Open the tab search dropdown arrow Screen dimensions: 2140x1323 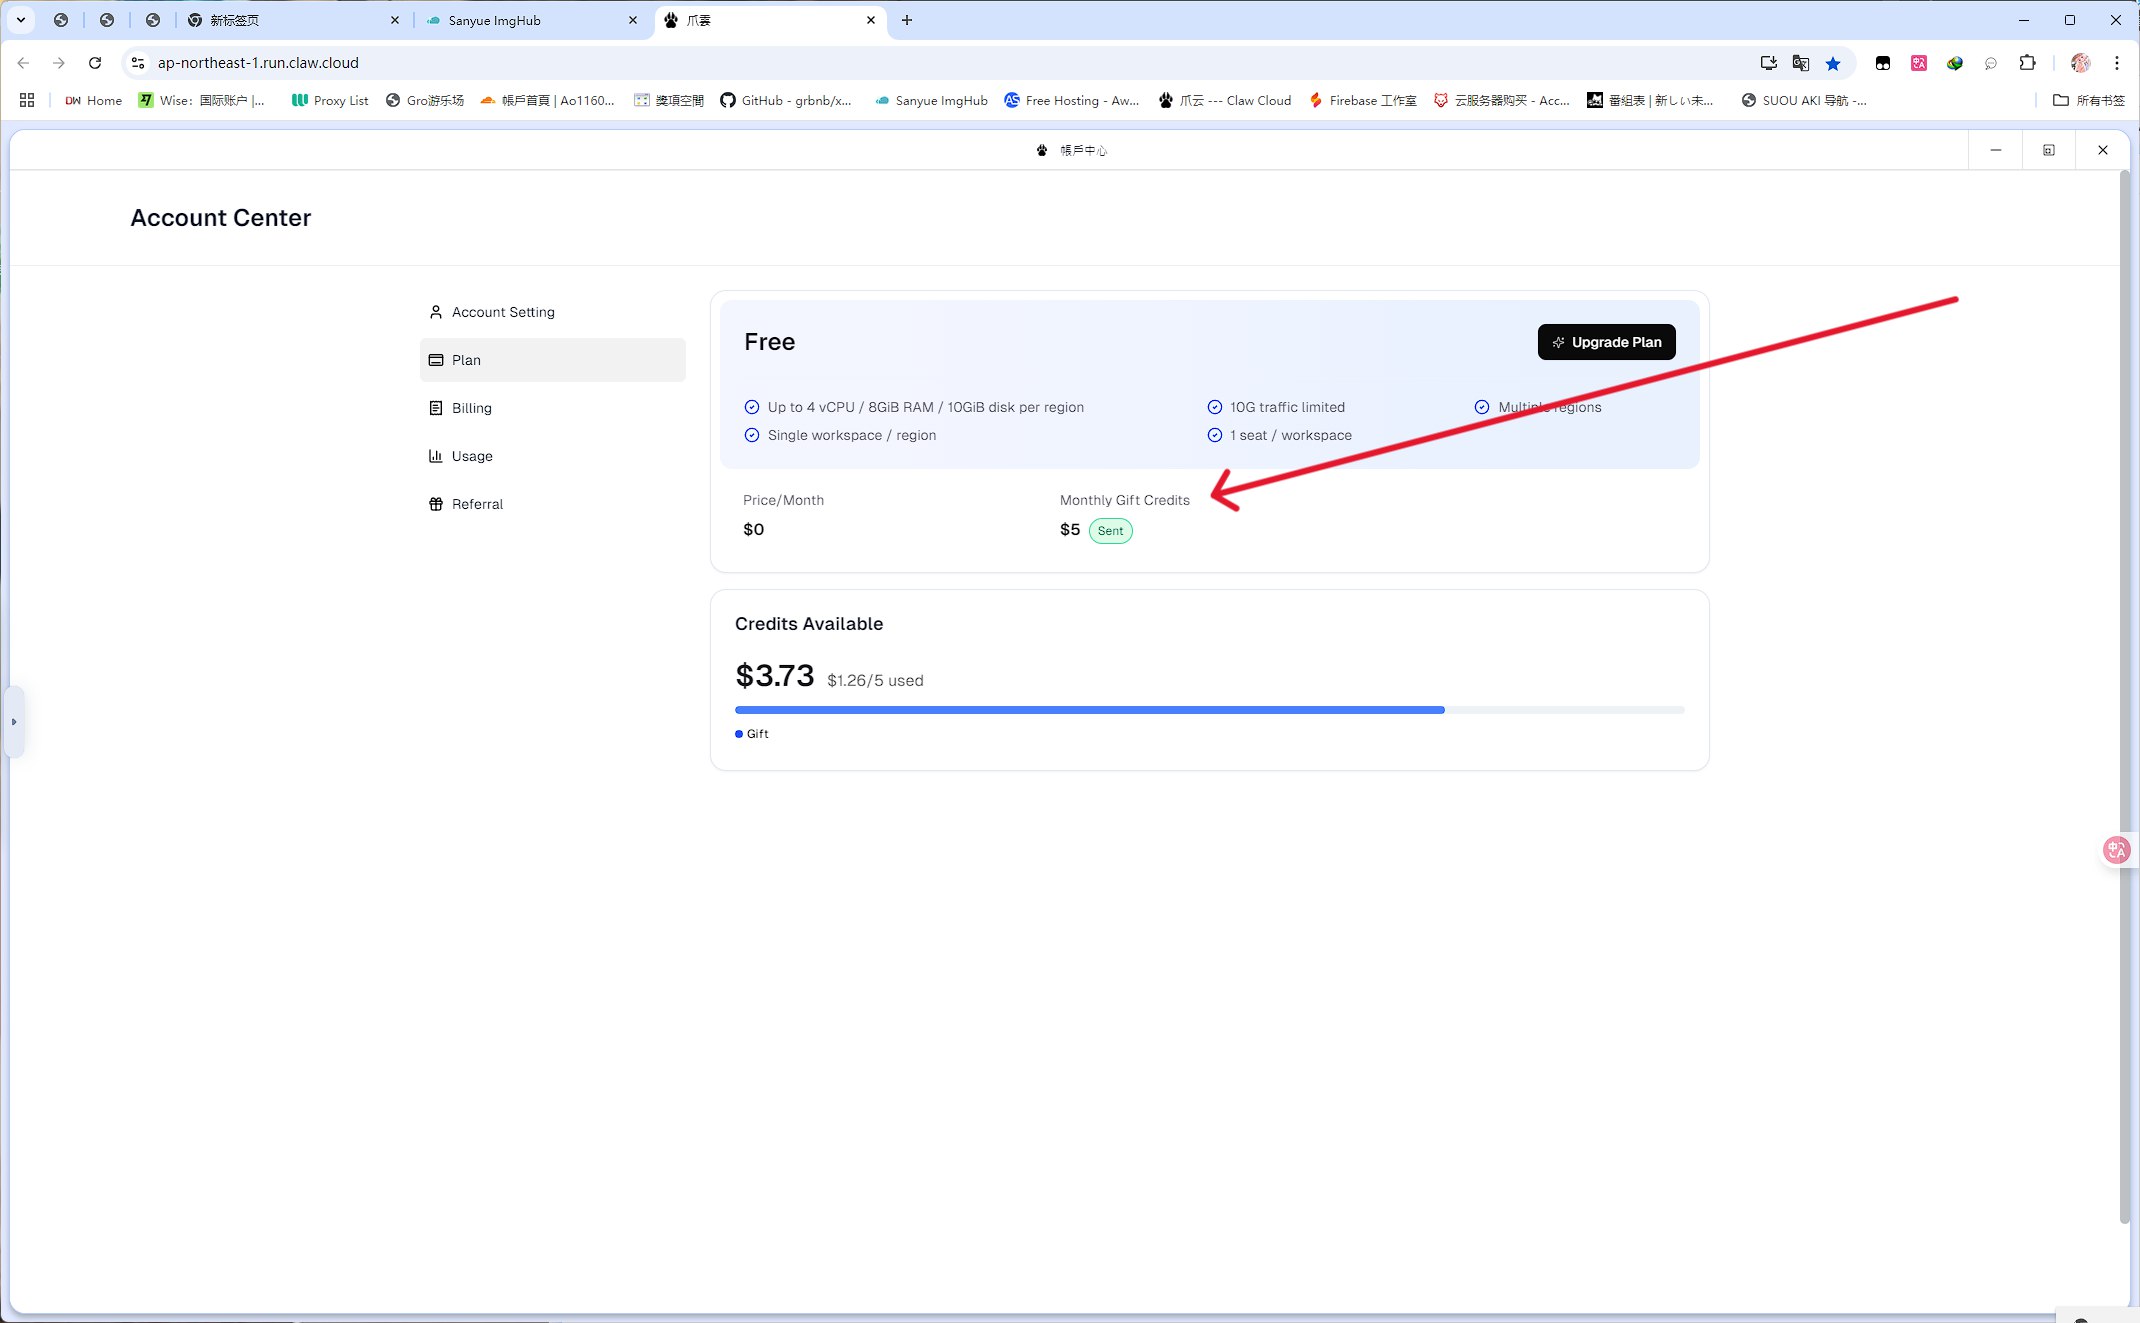[x=20, y=20]
